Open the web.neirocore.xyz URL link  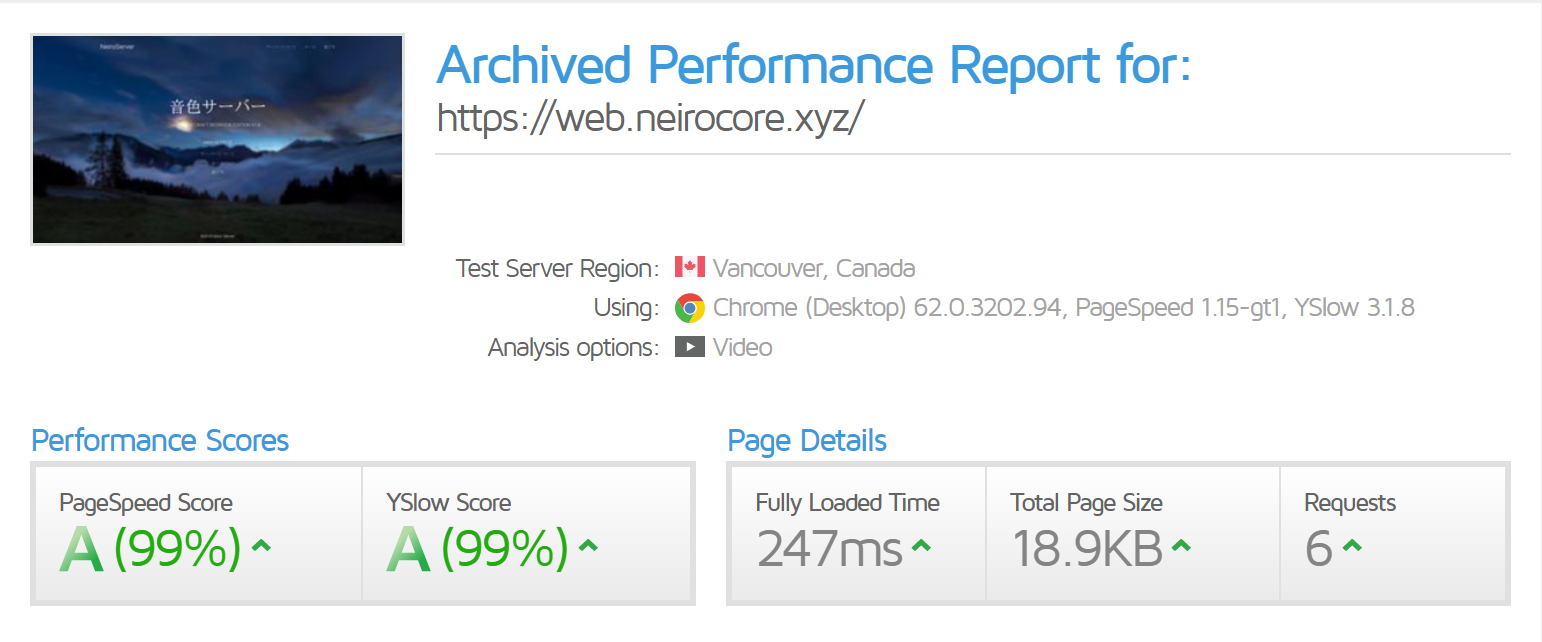[x=650, y=118]
